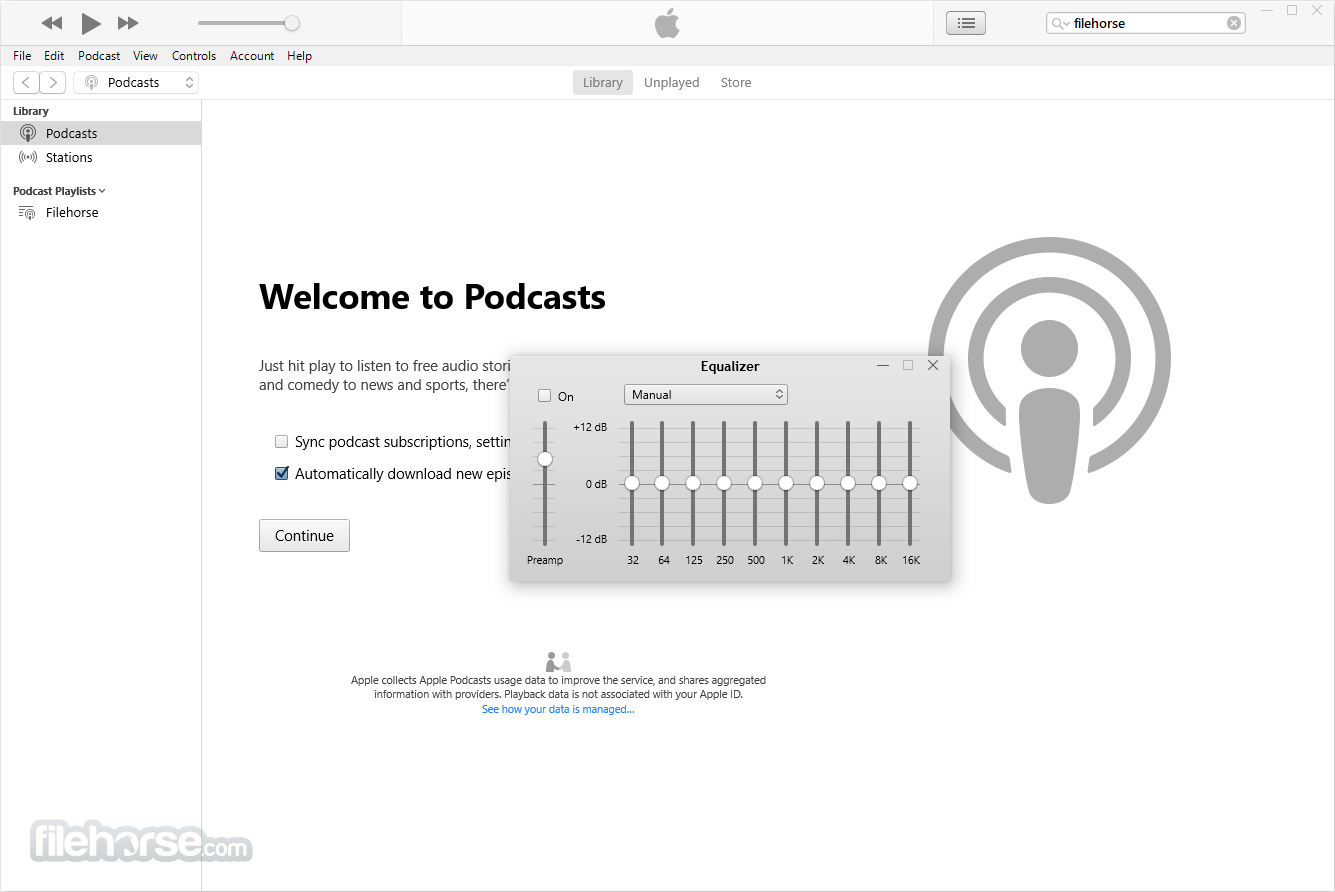Click the search magnifier icon

(1059, 23)
